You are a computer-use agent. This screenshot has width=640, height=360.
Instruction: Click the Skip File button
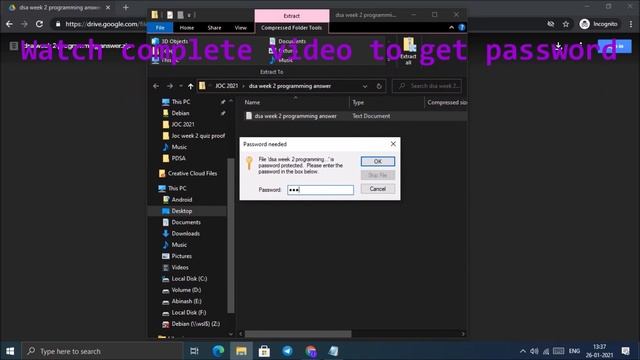(378, 175)
